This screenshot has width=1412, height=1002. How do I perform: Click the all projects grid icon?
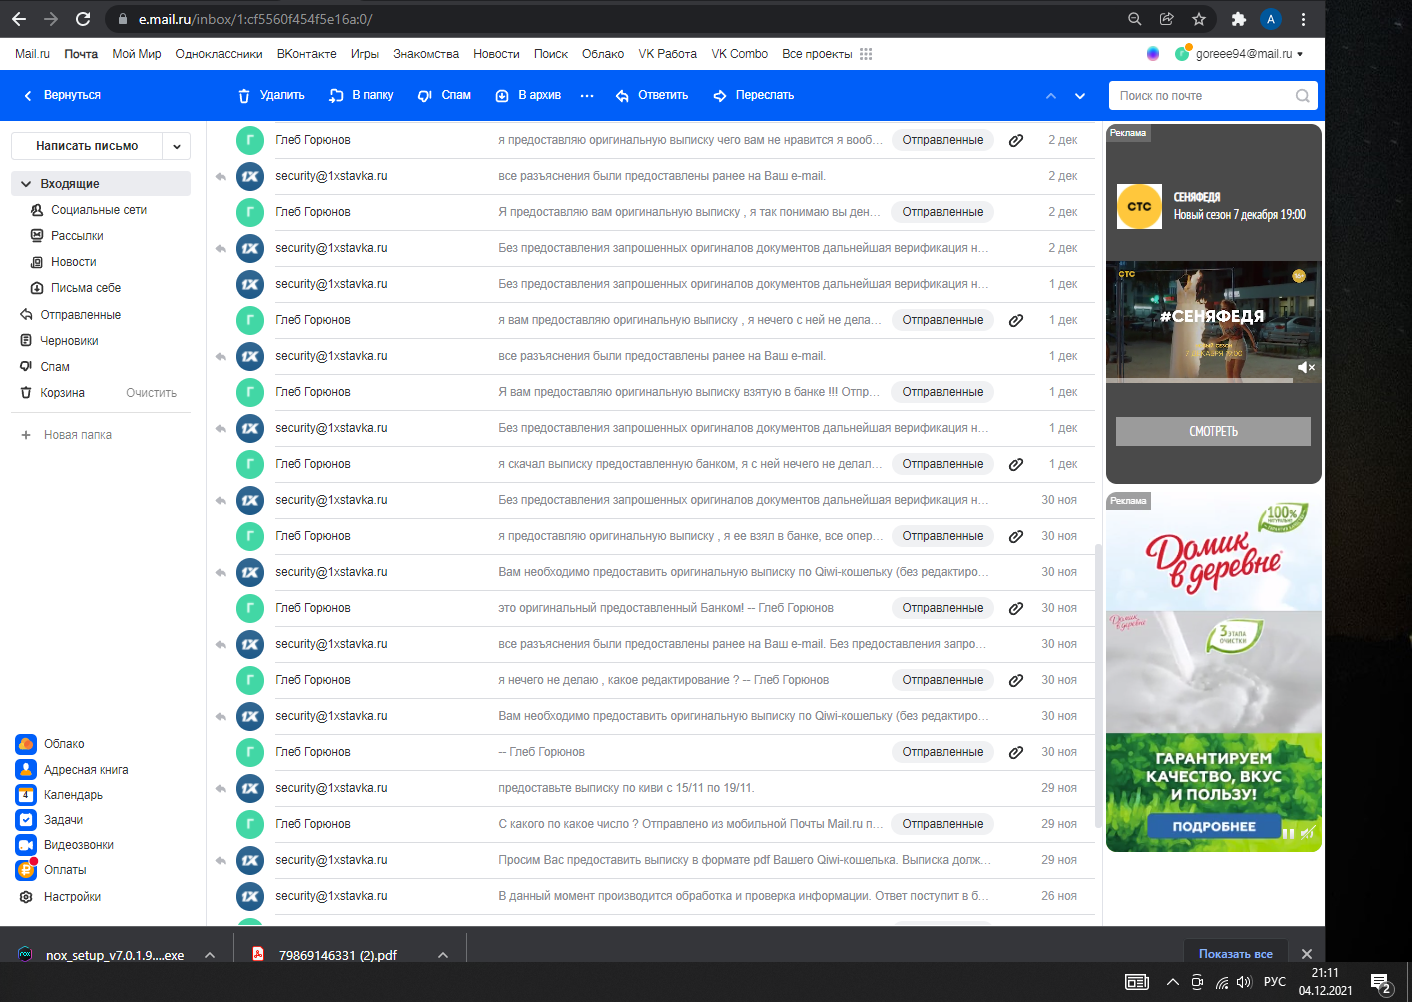click(x=866, y=54)
